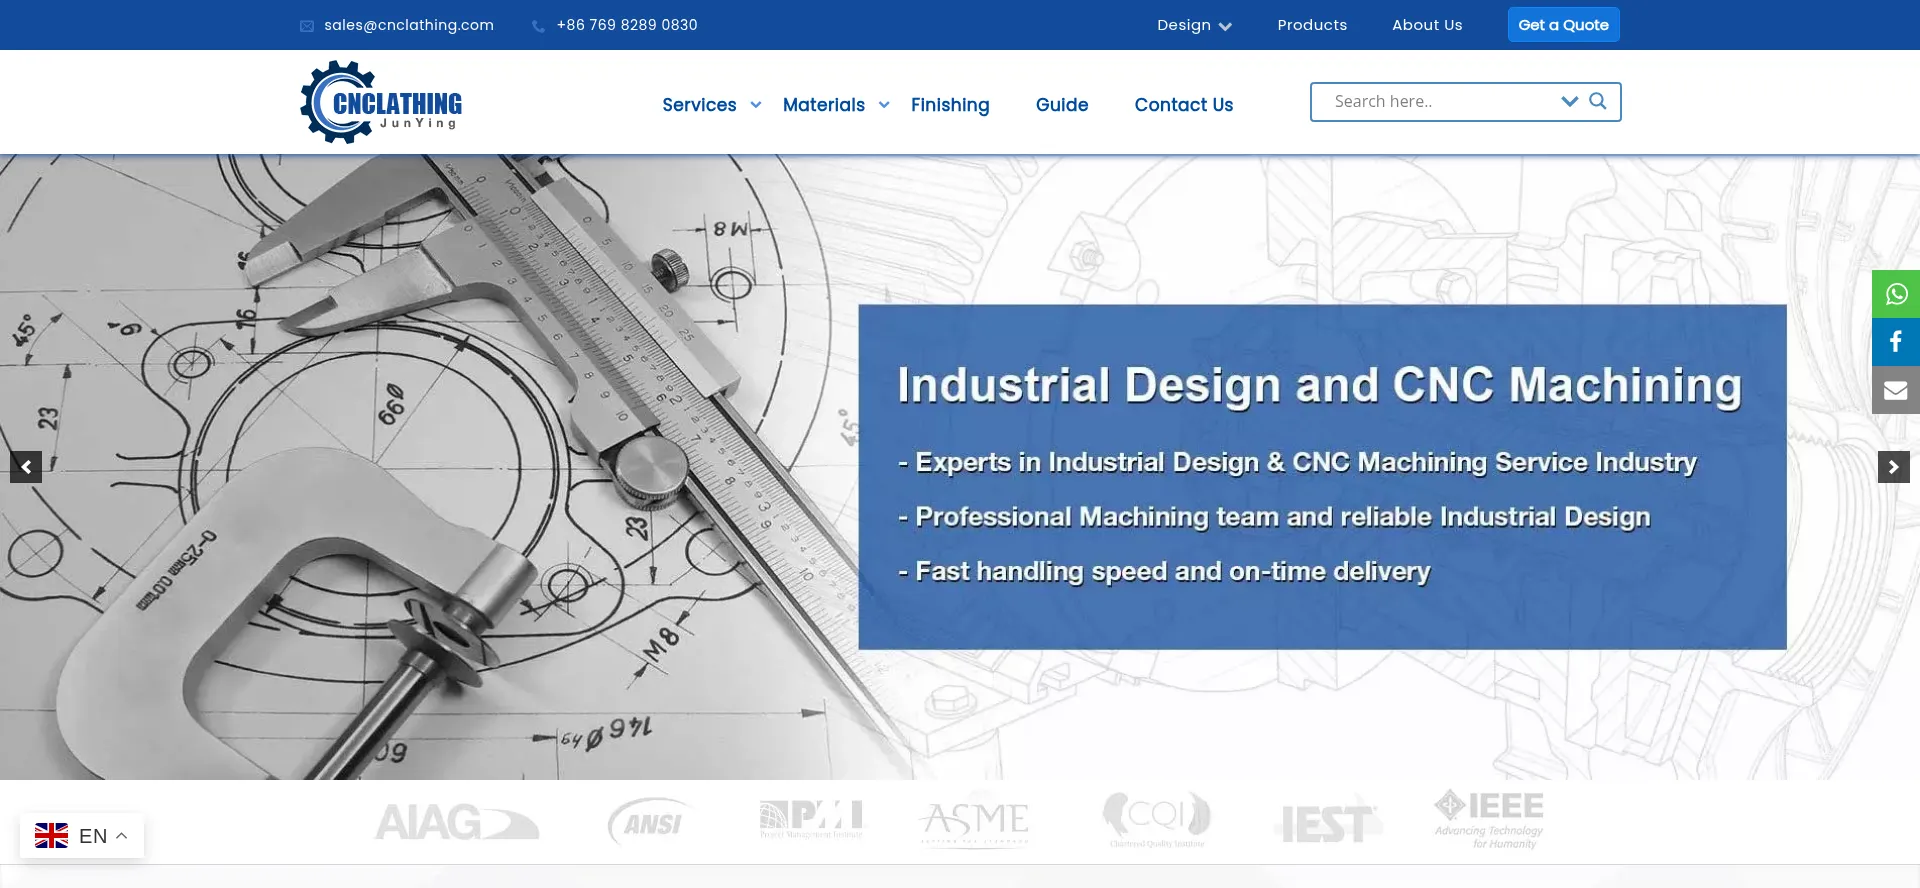Open the Facebook sidebar icon

1896,342
